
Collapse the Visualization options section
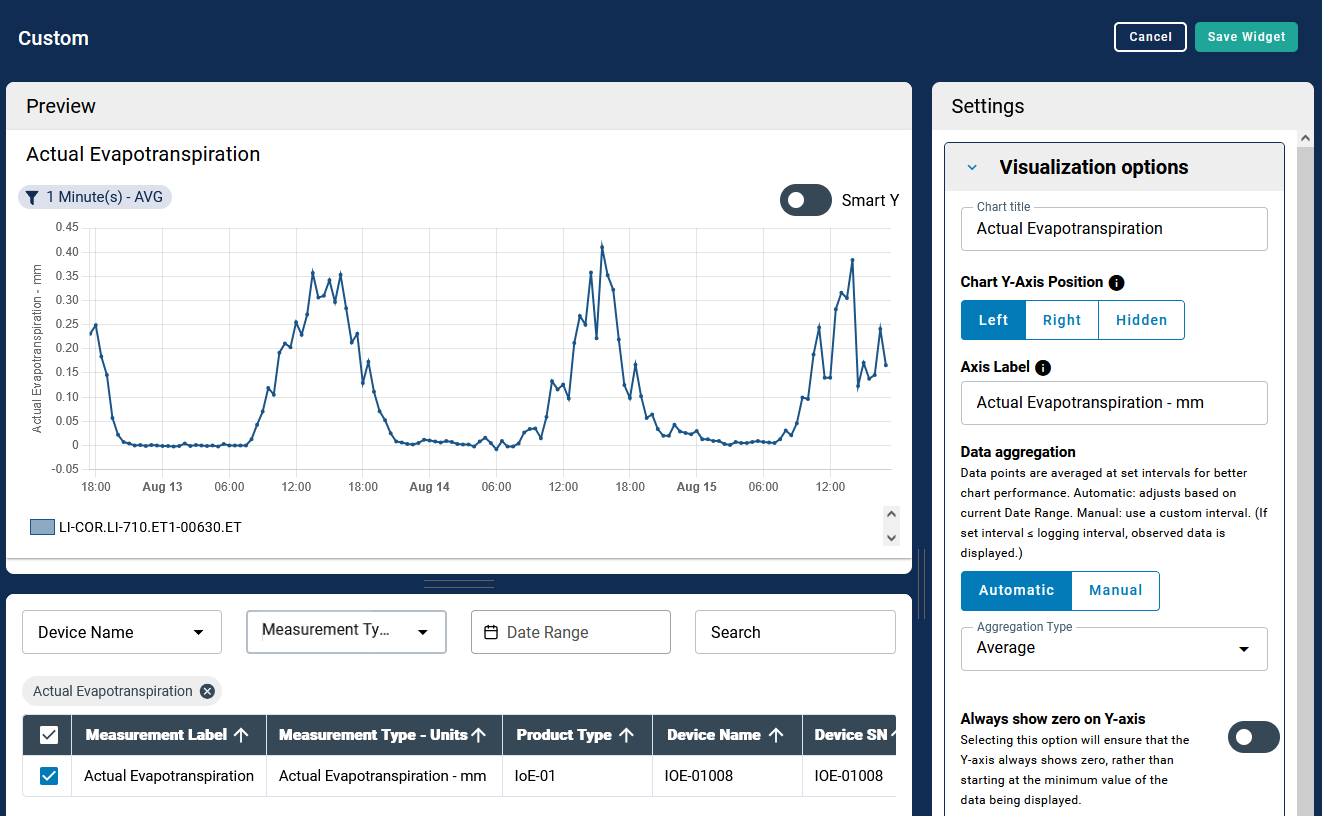tap(972, 168)
